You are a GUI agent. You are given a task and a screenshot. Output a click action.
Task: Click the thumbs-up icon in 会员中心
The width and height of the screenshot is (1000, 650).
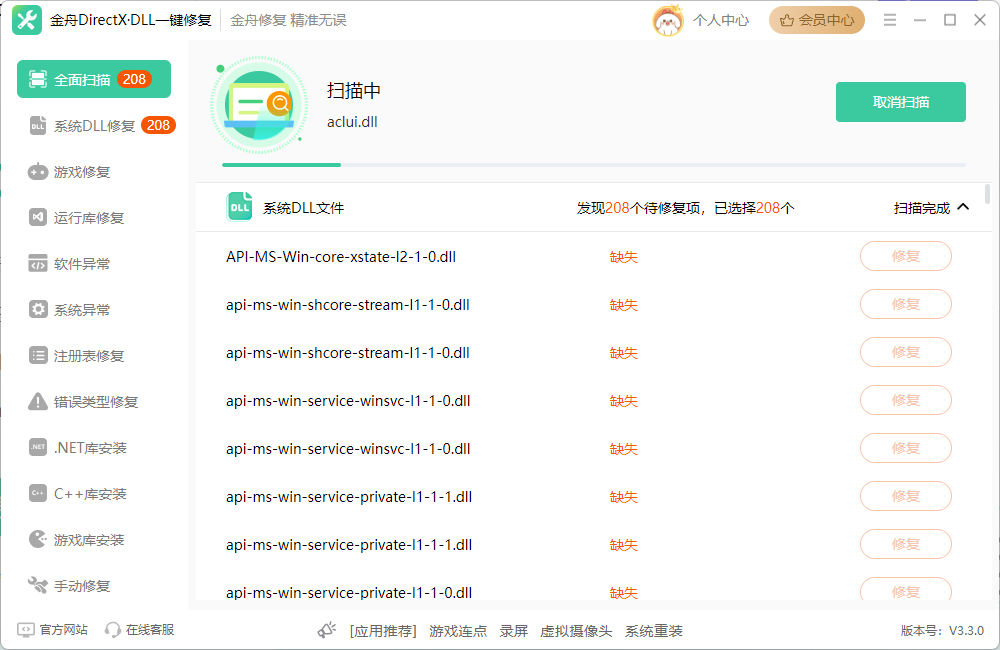[787, 20]
